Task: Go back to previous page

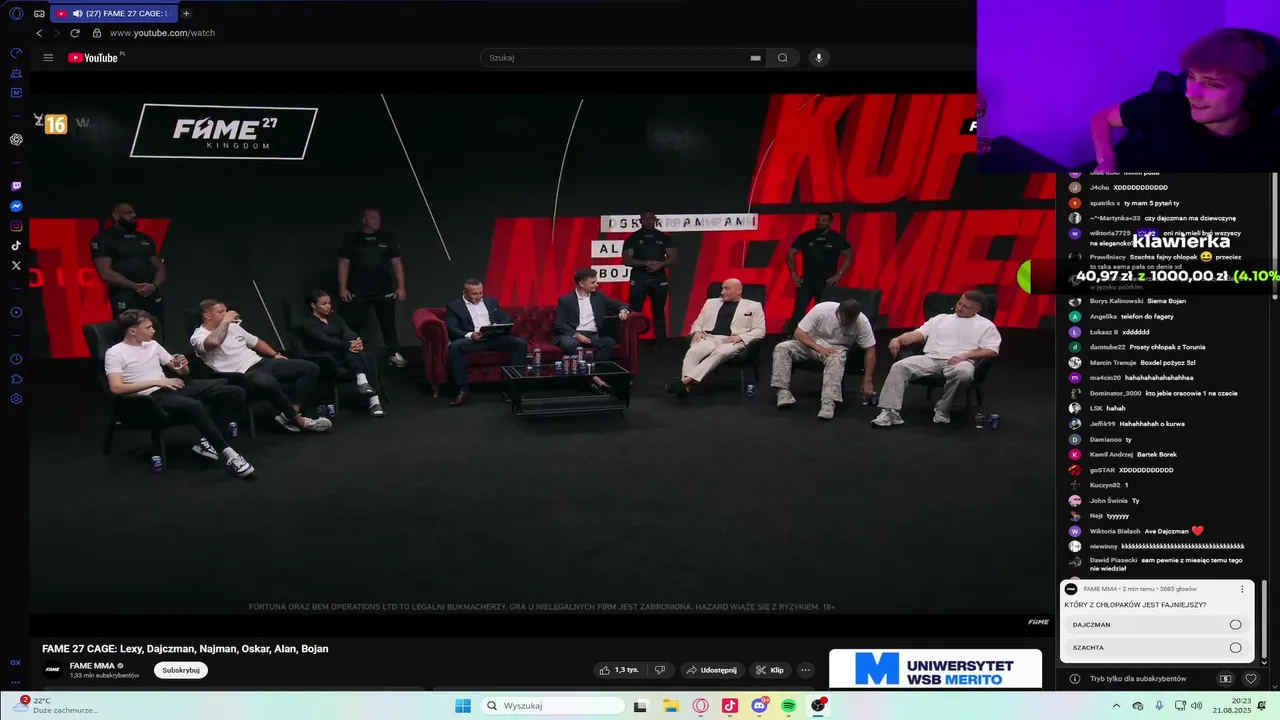Action: coord(39,33)
